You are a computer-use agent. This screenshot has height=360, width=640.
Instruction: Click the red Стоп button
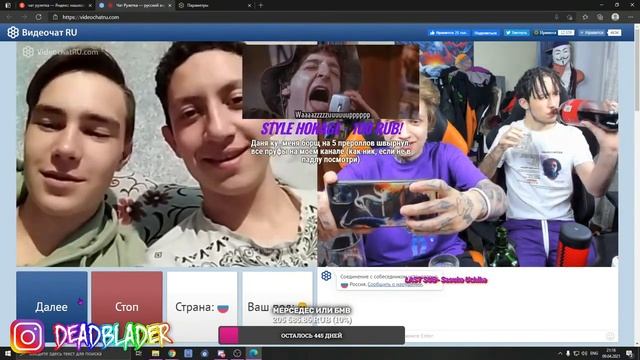[127, 307]
